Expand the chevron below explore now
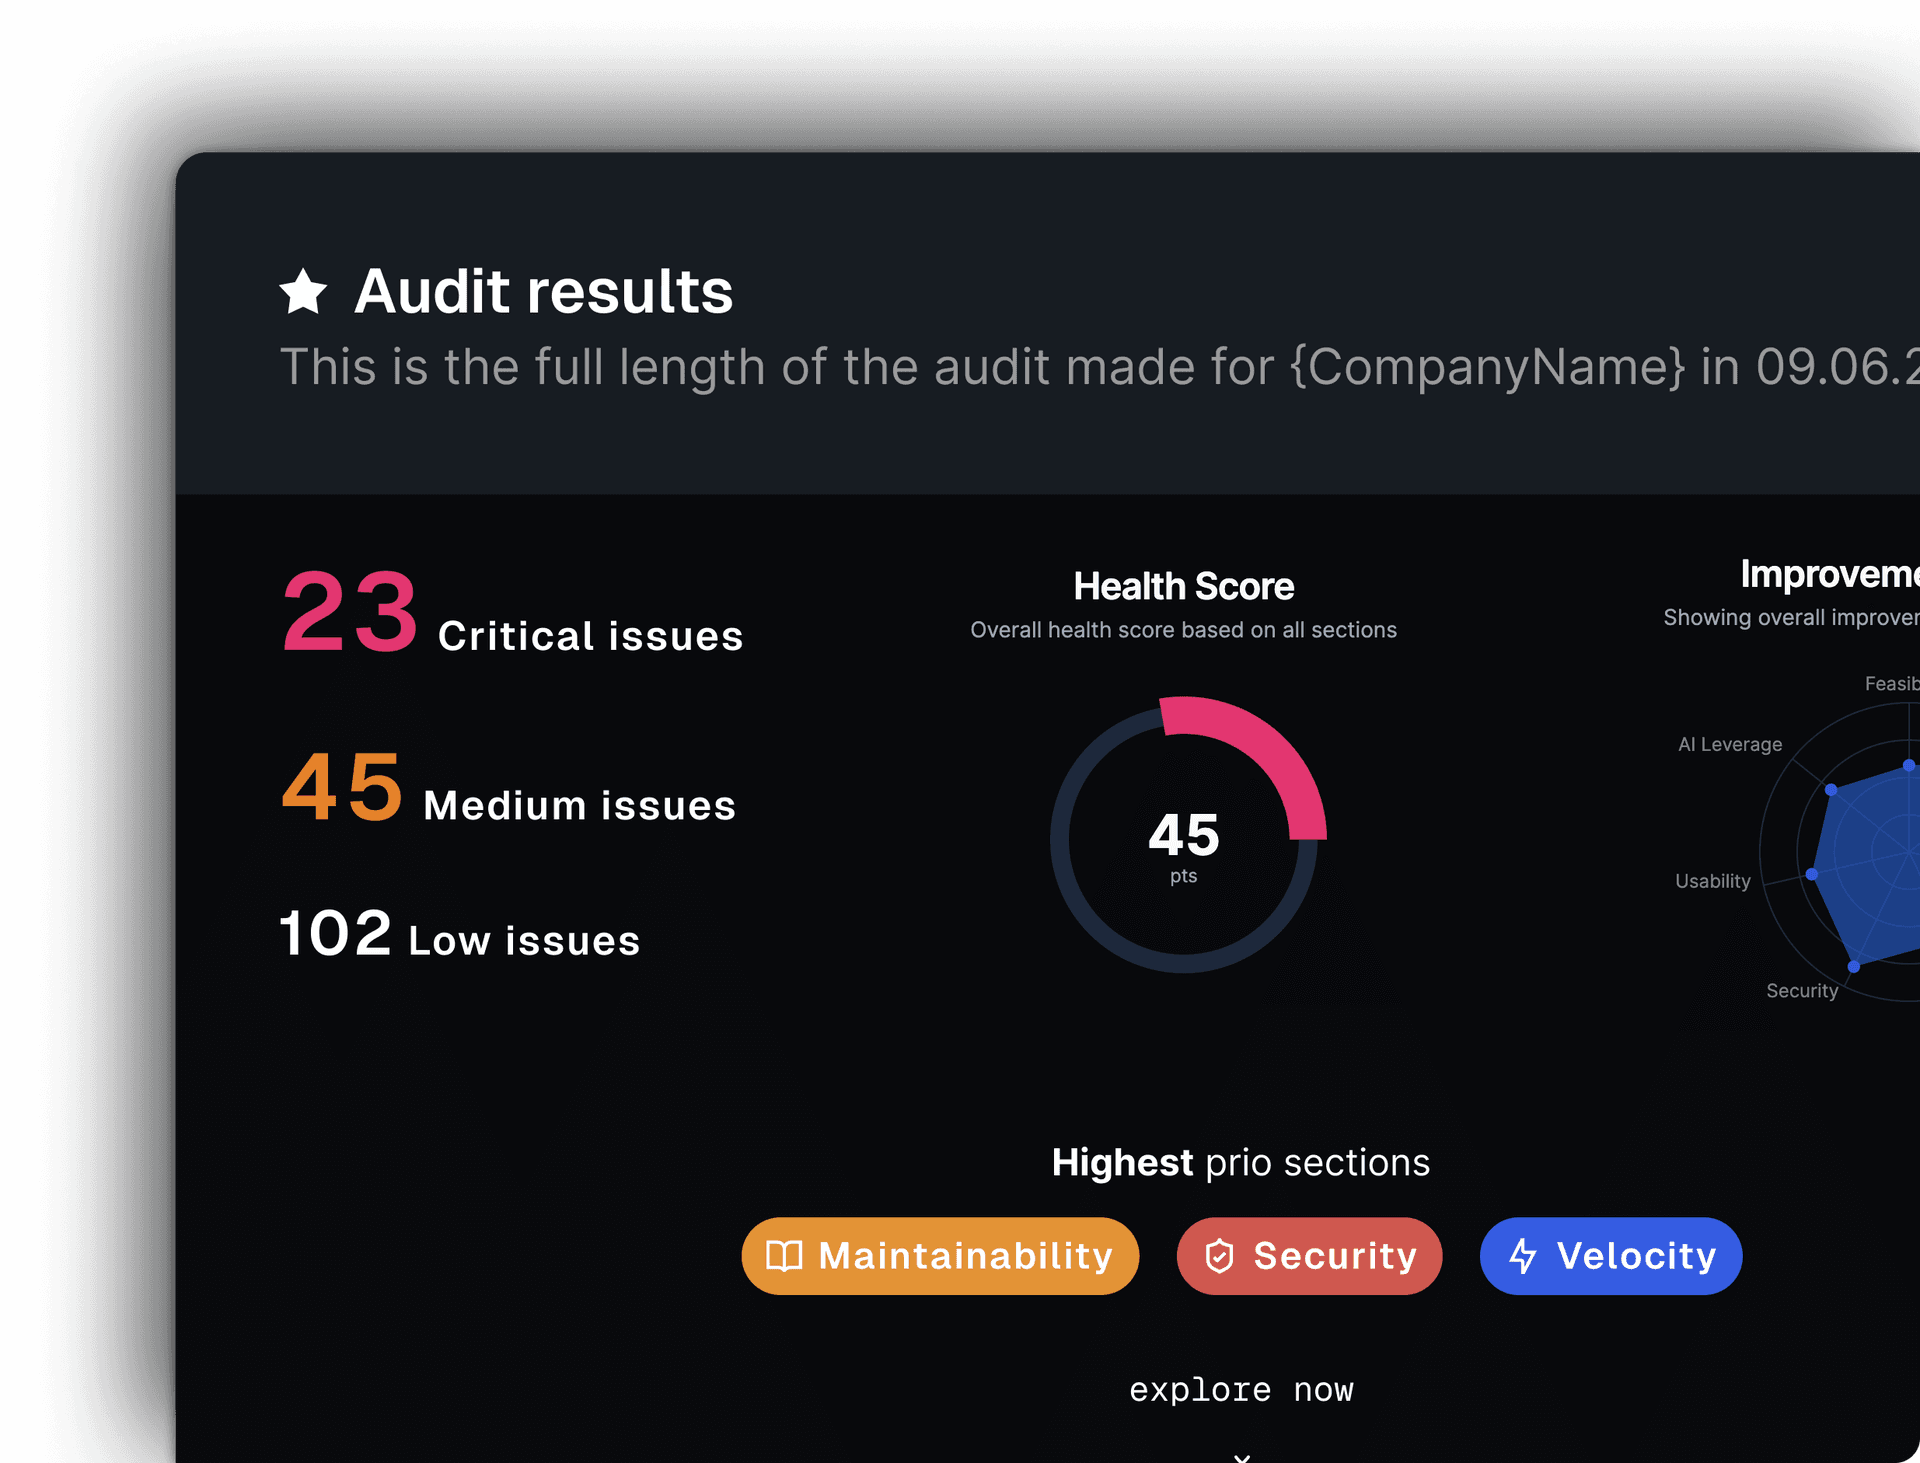Image resolution: width=1920 pixels, height=1463 pixels. (x=1241, y=1457)
